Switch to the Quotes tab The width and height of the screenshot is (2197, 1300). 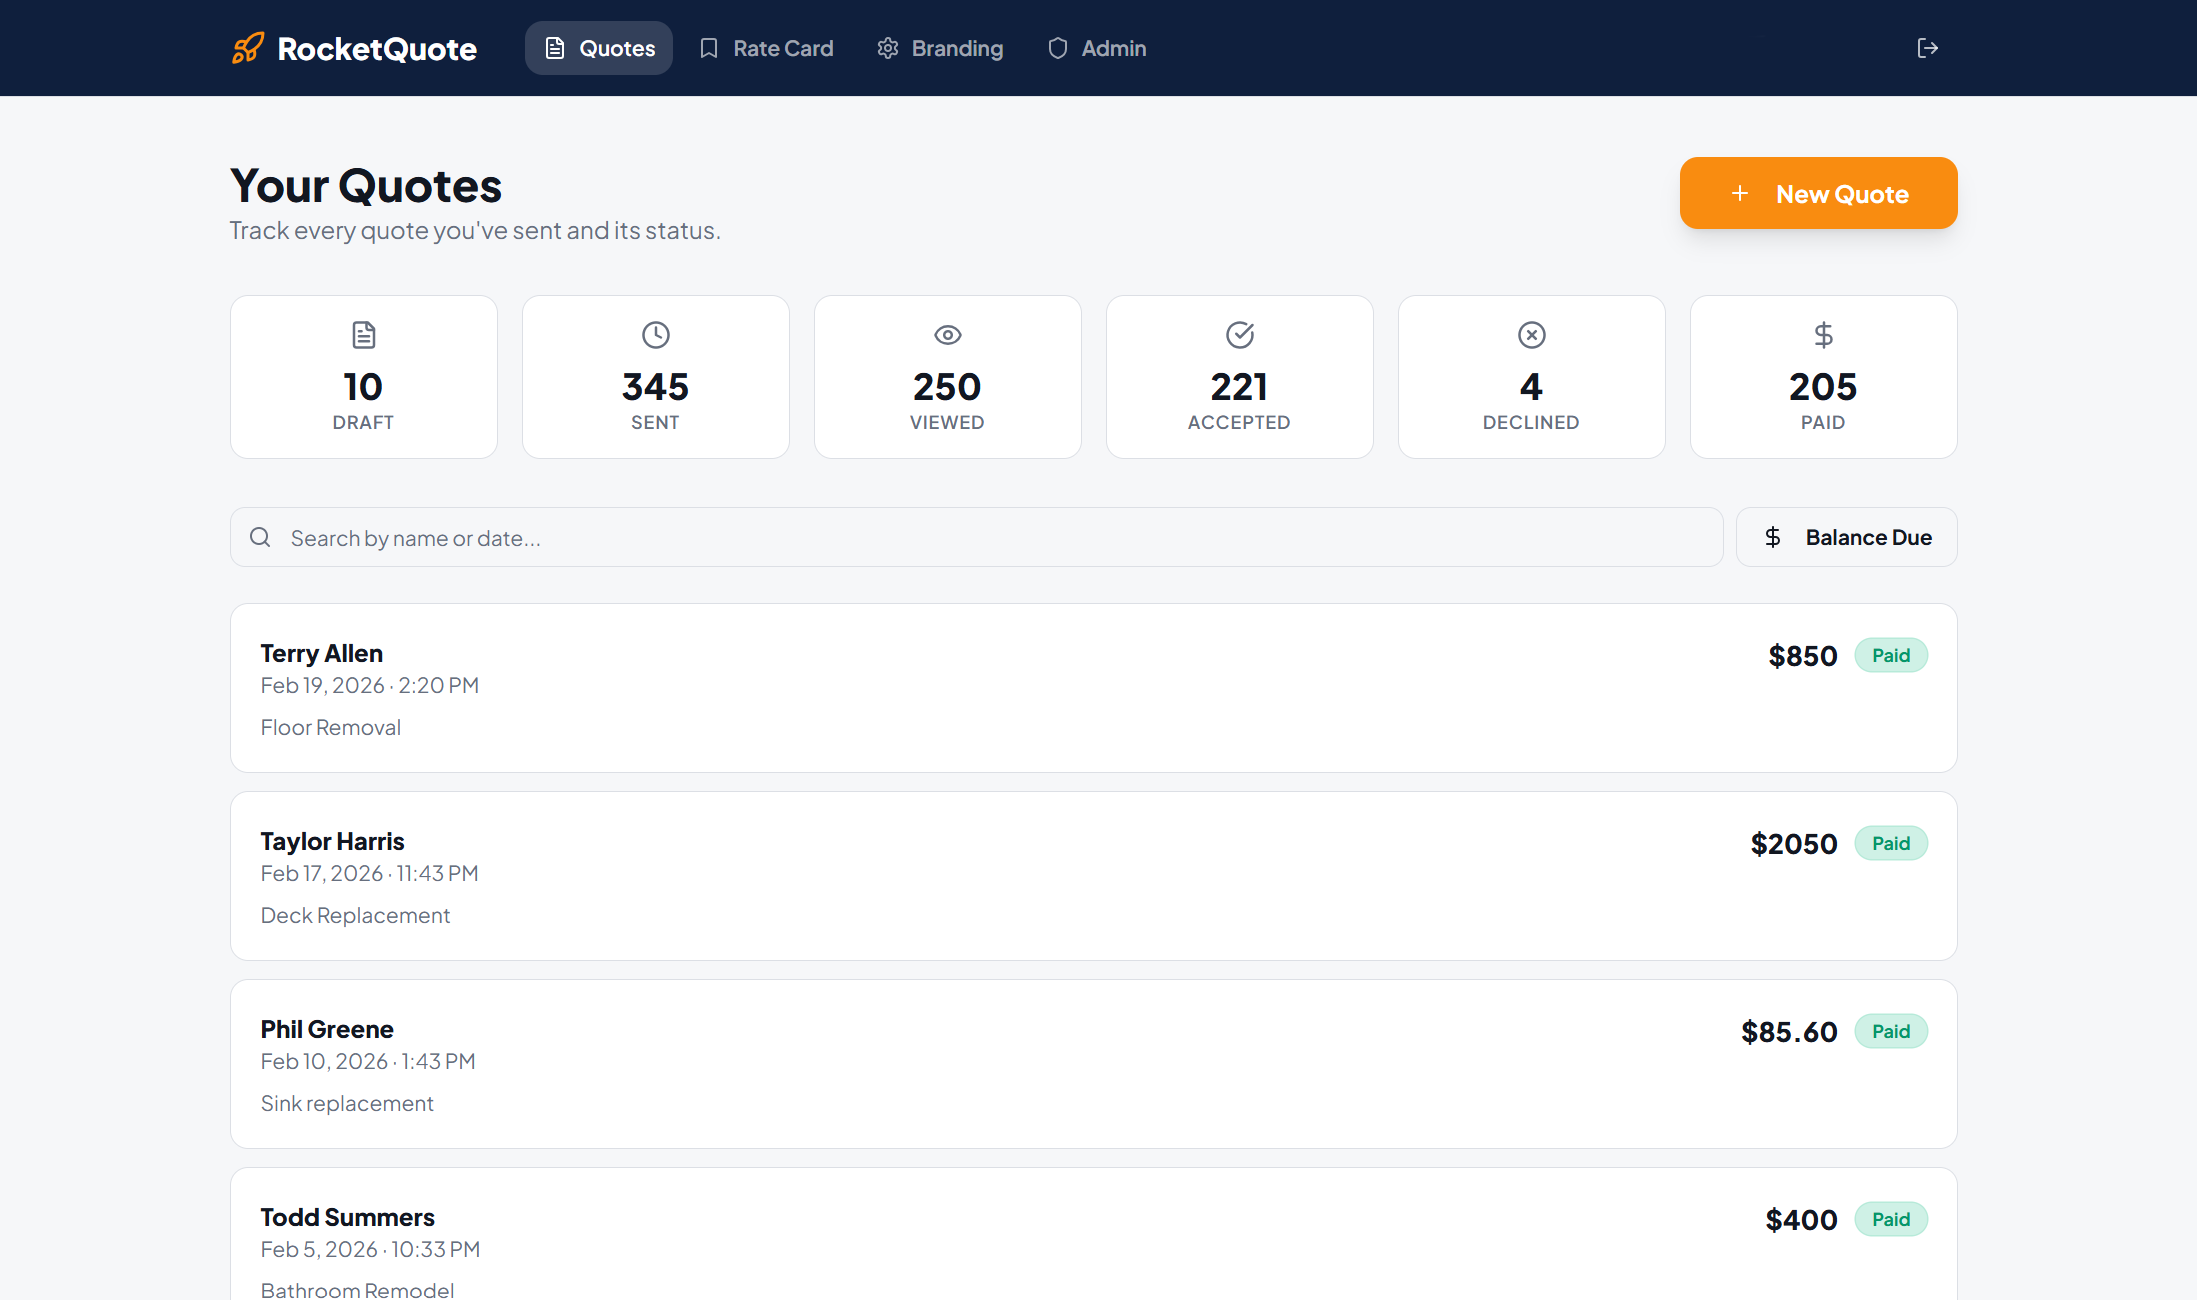pos(598,47)
